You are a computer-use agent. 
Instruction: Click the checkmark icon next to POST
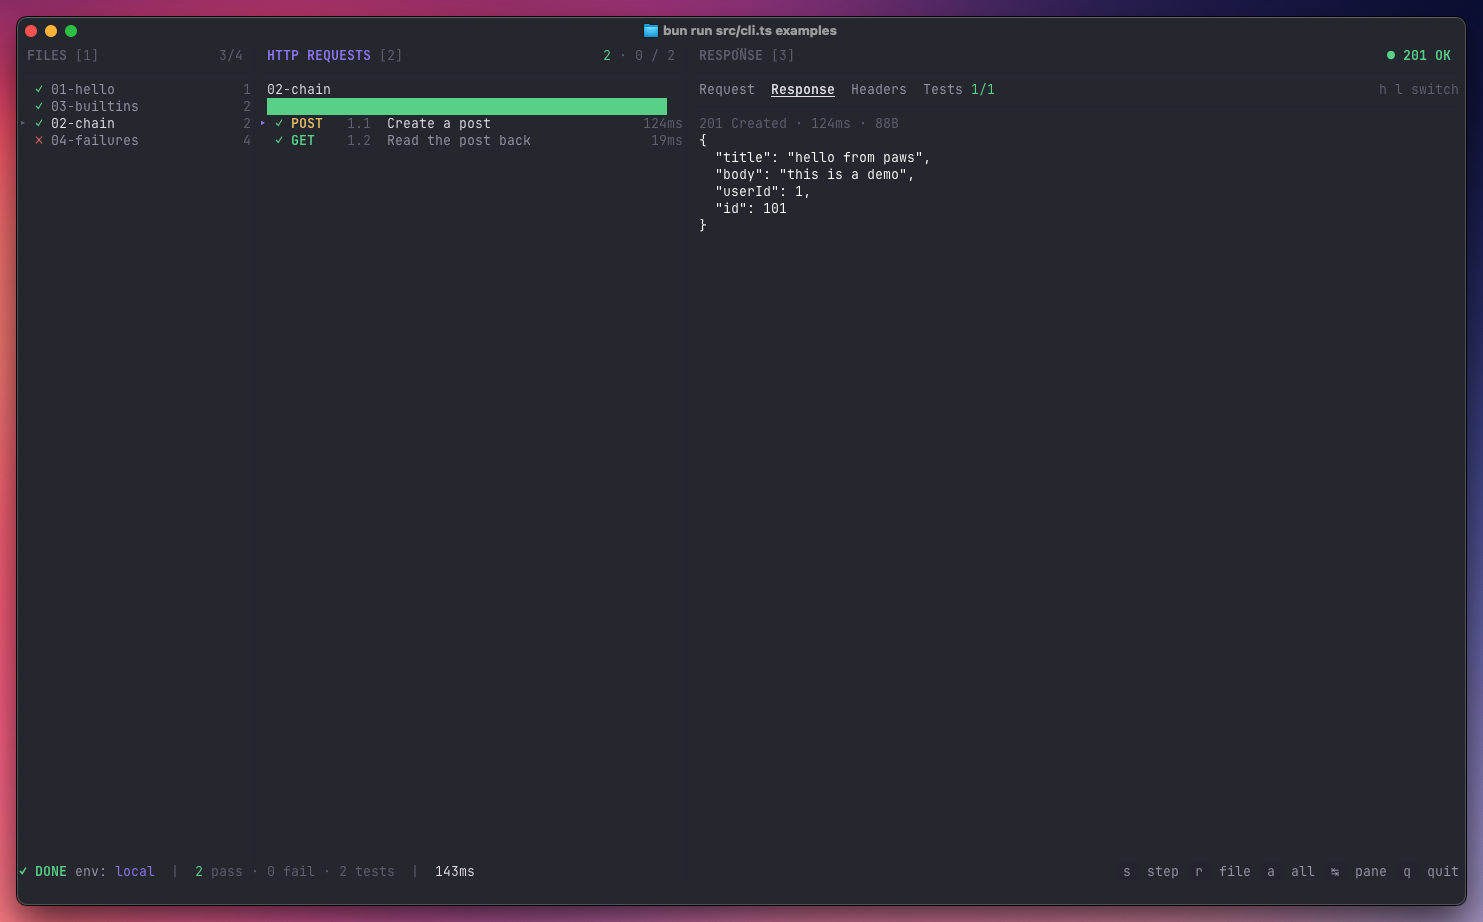point(279,124)
